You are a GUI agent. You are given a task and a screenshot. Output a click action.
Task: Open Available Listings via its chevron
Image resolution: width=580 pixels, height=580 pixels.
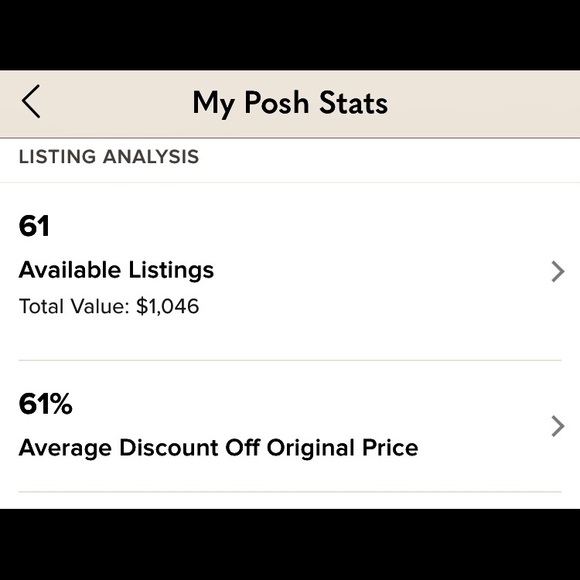(557, 272)
